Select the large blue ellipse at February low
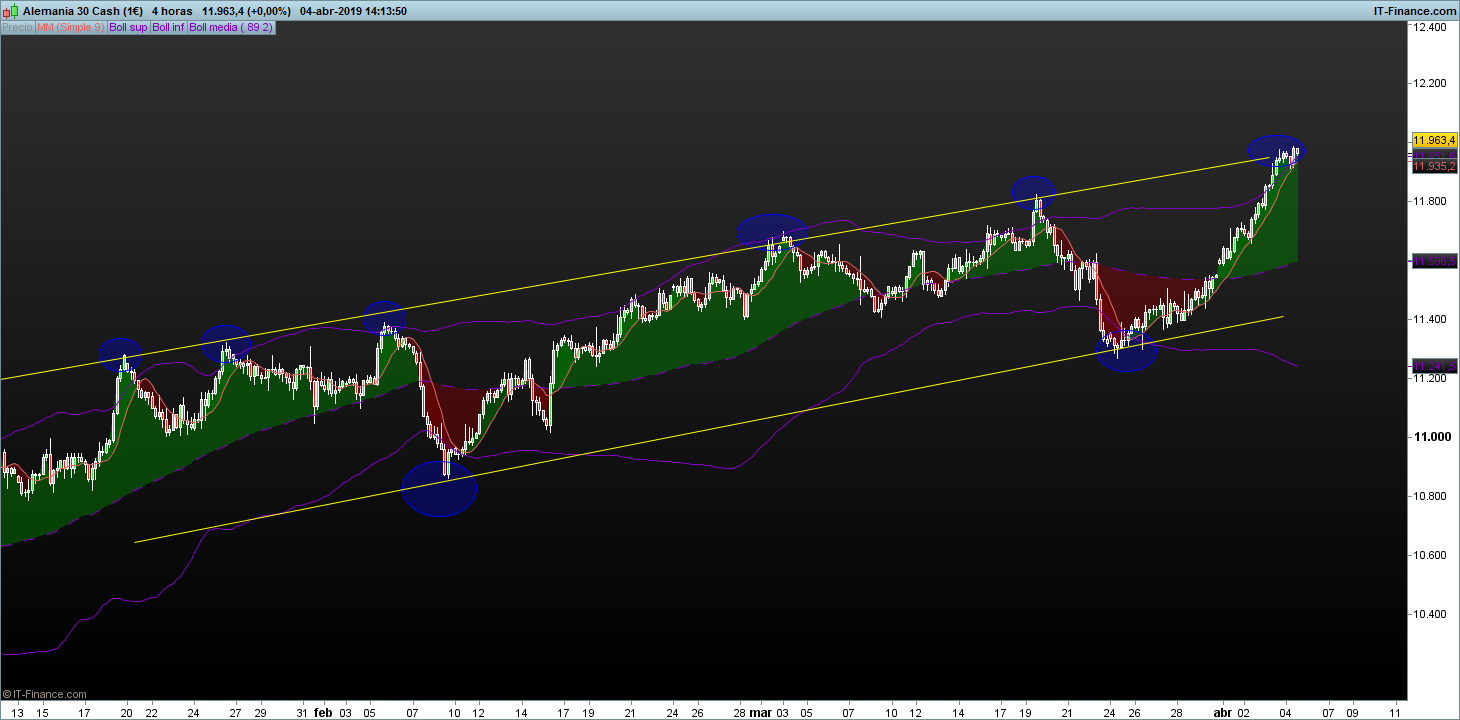This screenshot has width=1460, height=720. [x=439, y=489]
